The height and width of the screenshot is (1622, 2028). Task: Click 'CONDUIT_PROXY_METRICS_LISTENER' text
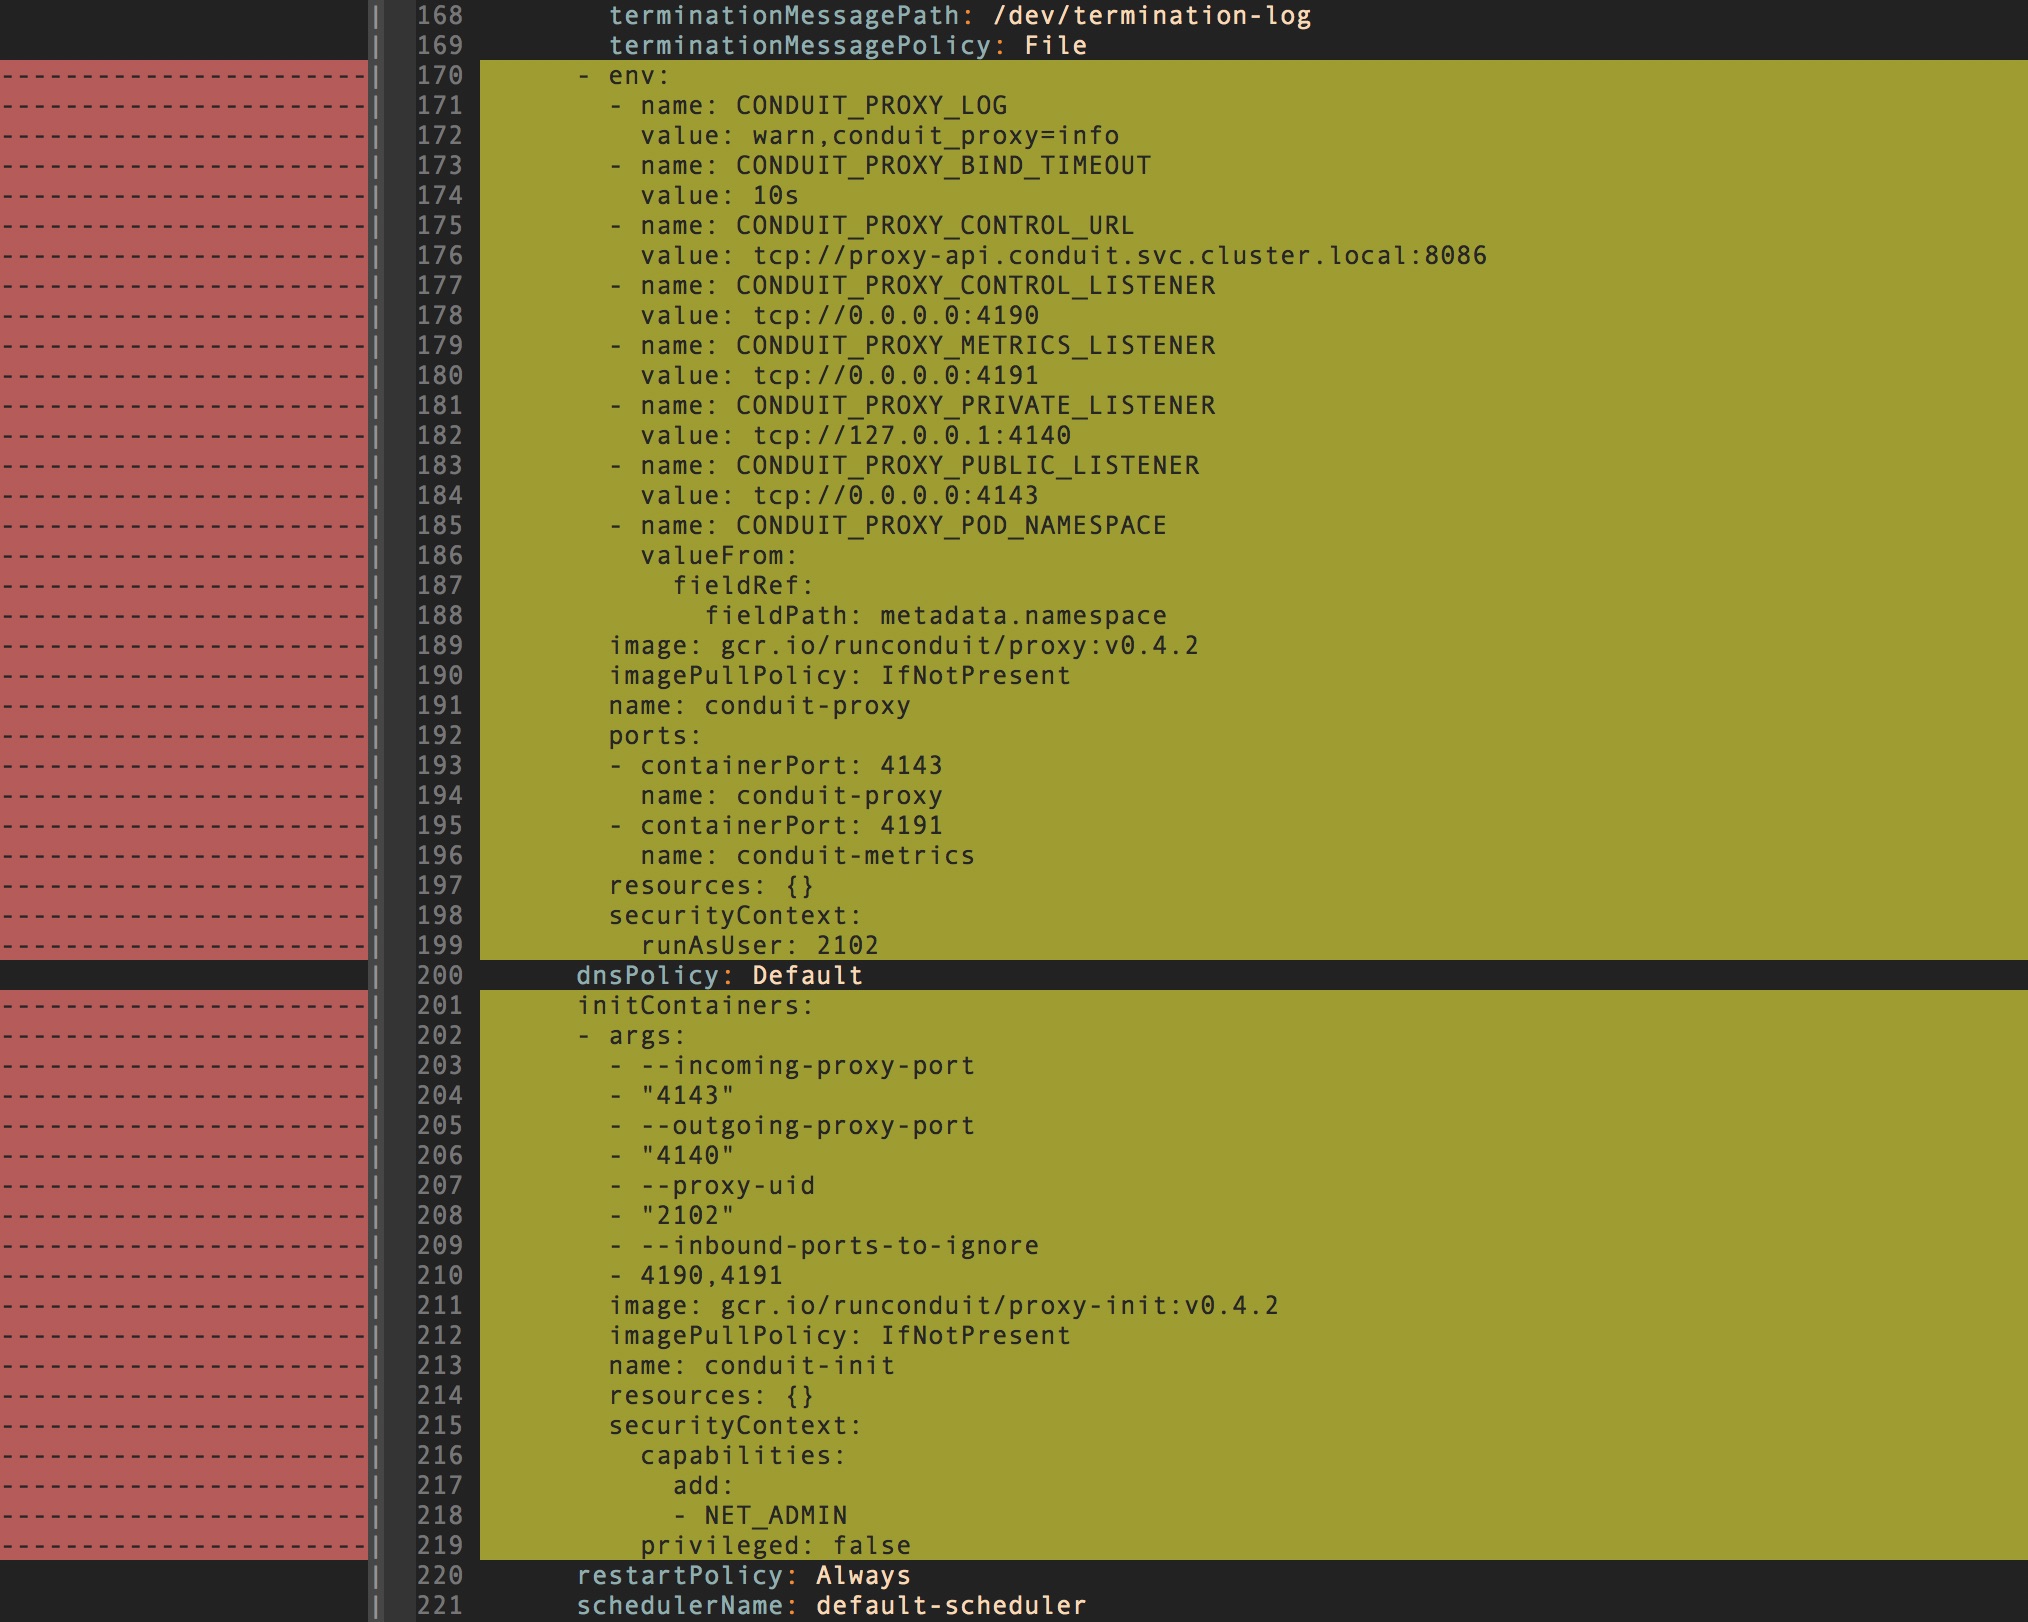976,346
